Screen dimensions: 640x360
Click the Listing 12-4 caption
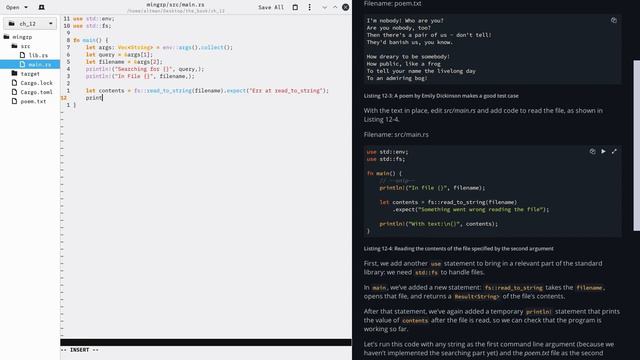point(458,249)
